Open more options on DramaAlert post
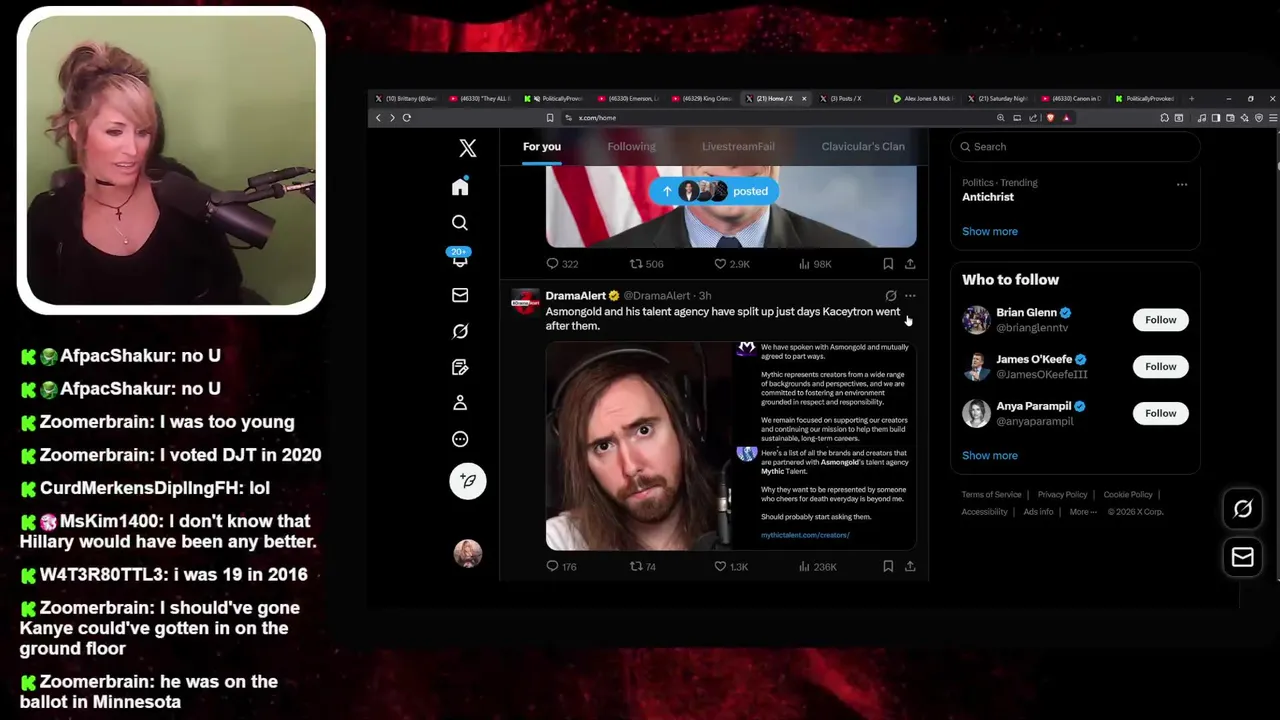Image resolution: width=1280 pixels, height=720 pixels. click(x=910, y=296)
